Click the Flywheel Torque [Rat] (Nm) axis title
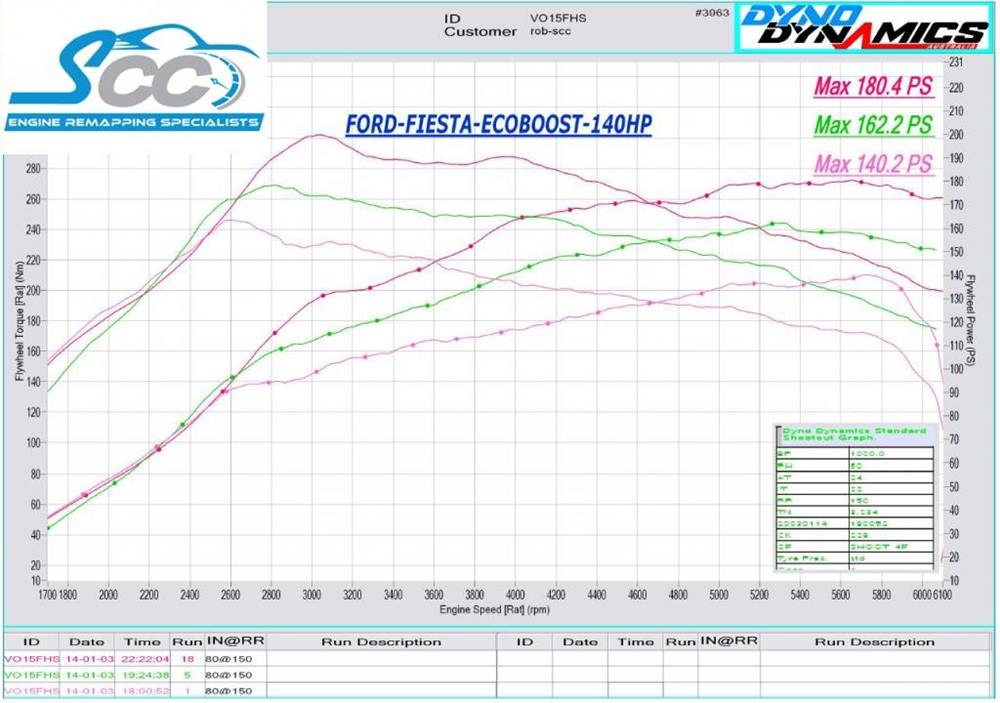Viewport: 1000px width, 703px height. coord(19,320)
